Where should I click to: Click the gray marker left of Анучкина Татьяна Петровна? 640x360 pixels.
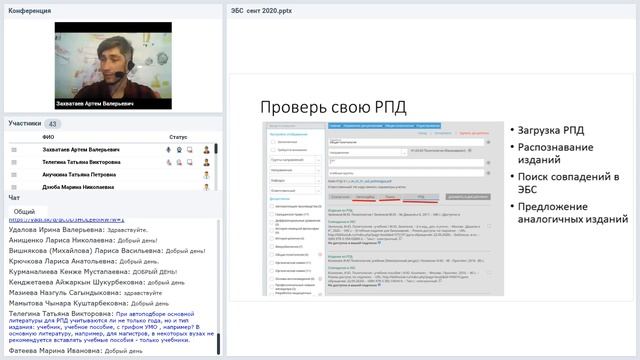point(14,175)
